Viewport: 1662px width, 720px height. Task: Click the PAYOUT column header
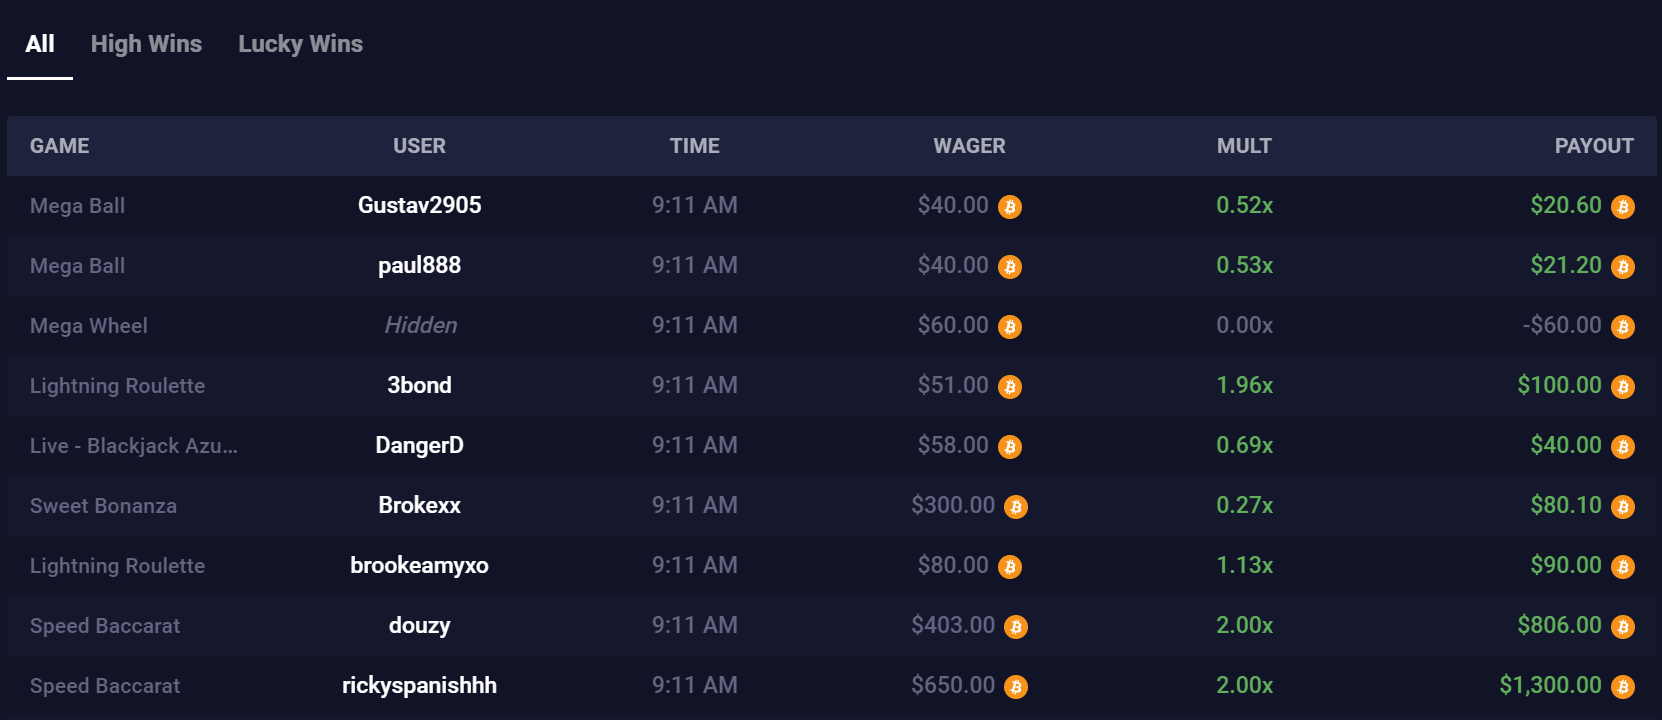pos(1594,146)
